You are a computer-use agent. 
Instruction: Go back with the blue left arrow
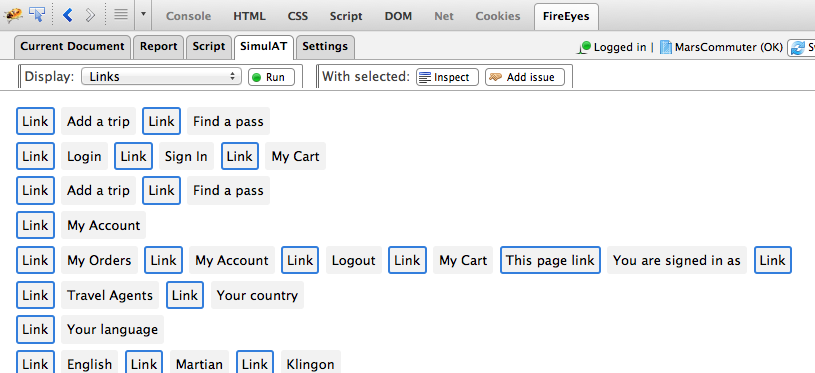coord(67,15)
